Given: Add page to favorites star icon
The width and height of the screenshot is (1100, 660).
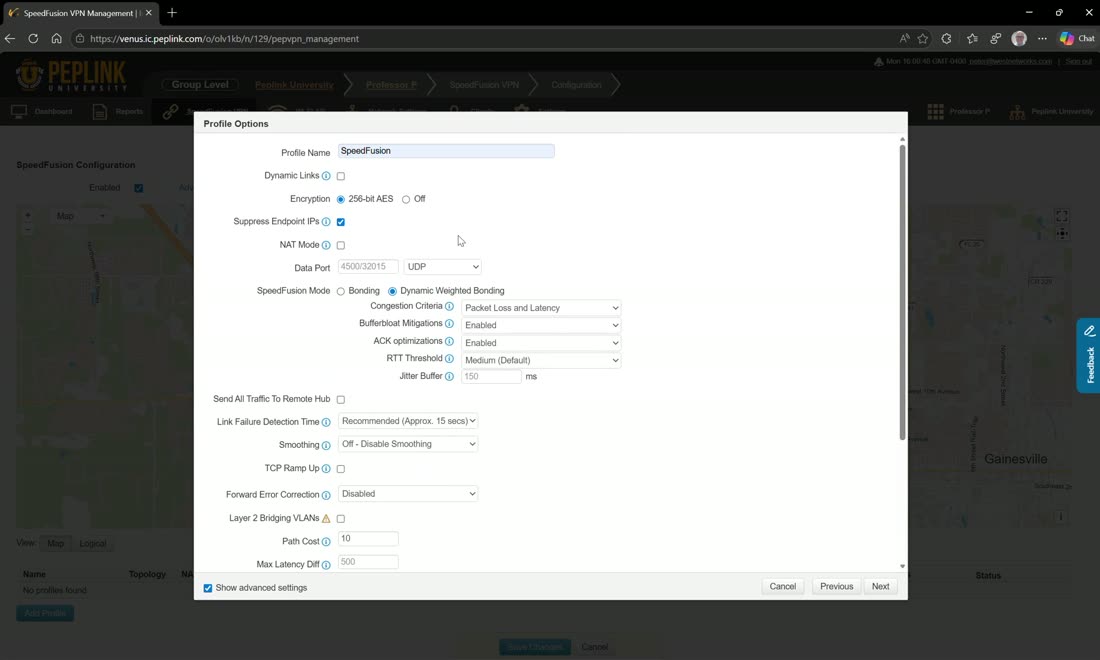Looking at the screenshot, I should pos(923,39).
